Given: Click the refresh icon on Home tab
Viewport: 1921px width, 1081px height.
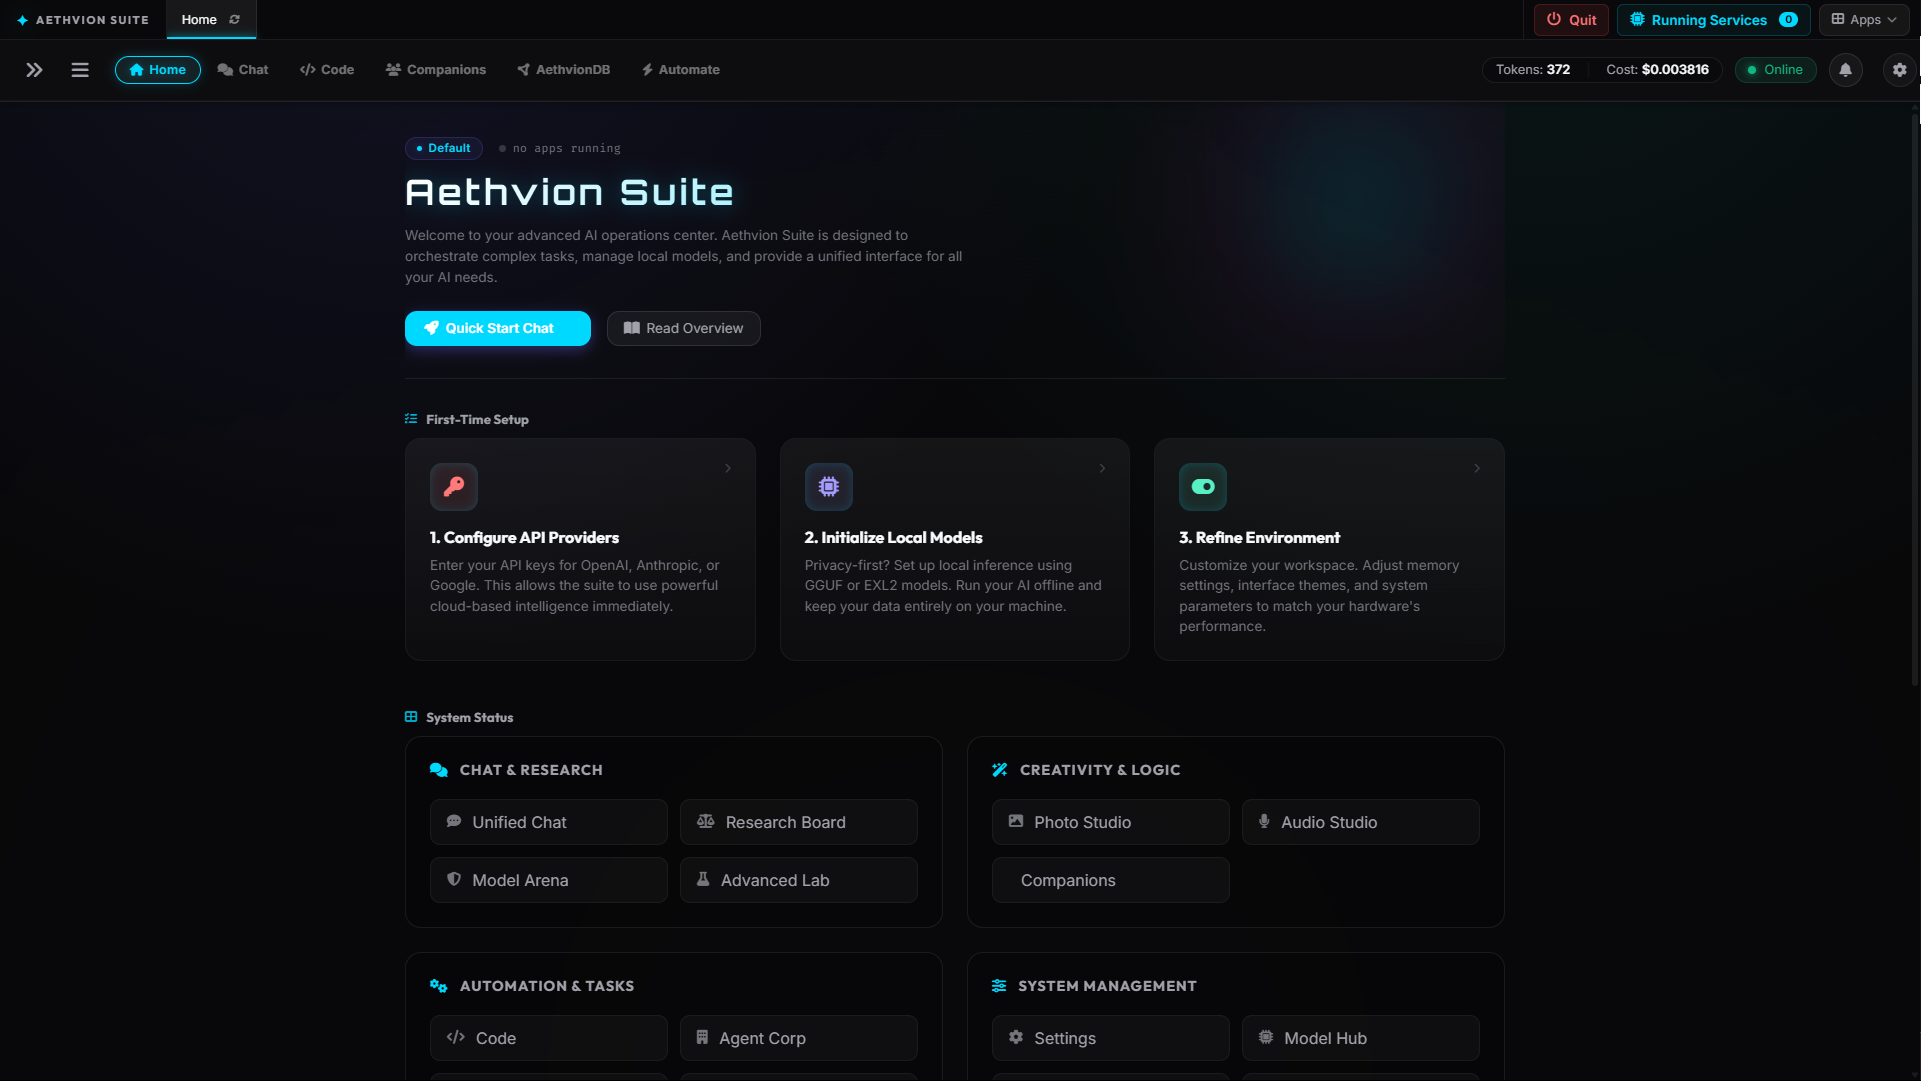Looking at the screenshot, I should pos(235,20).
